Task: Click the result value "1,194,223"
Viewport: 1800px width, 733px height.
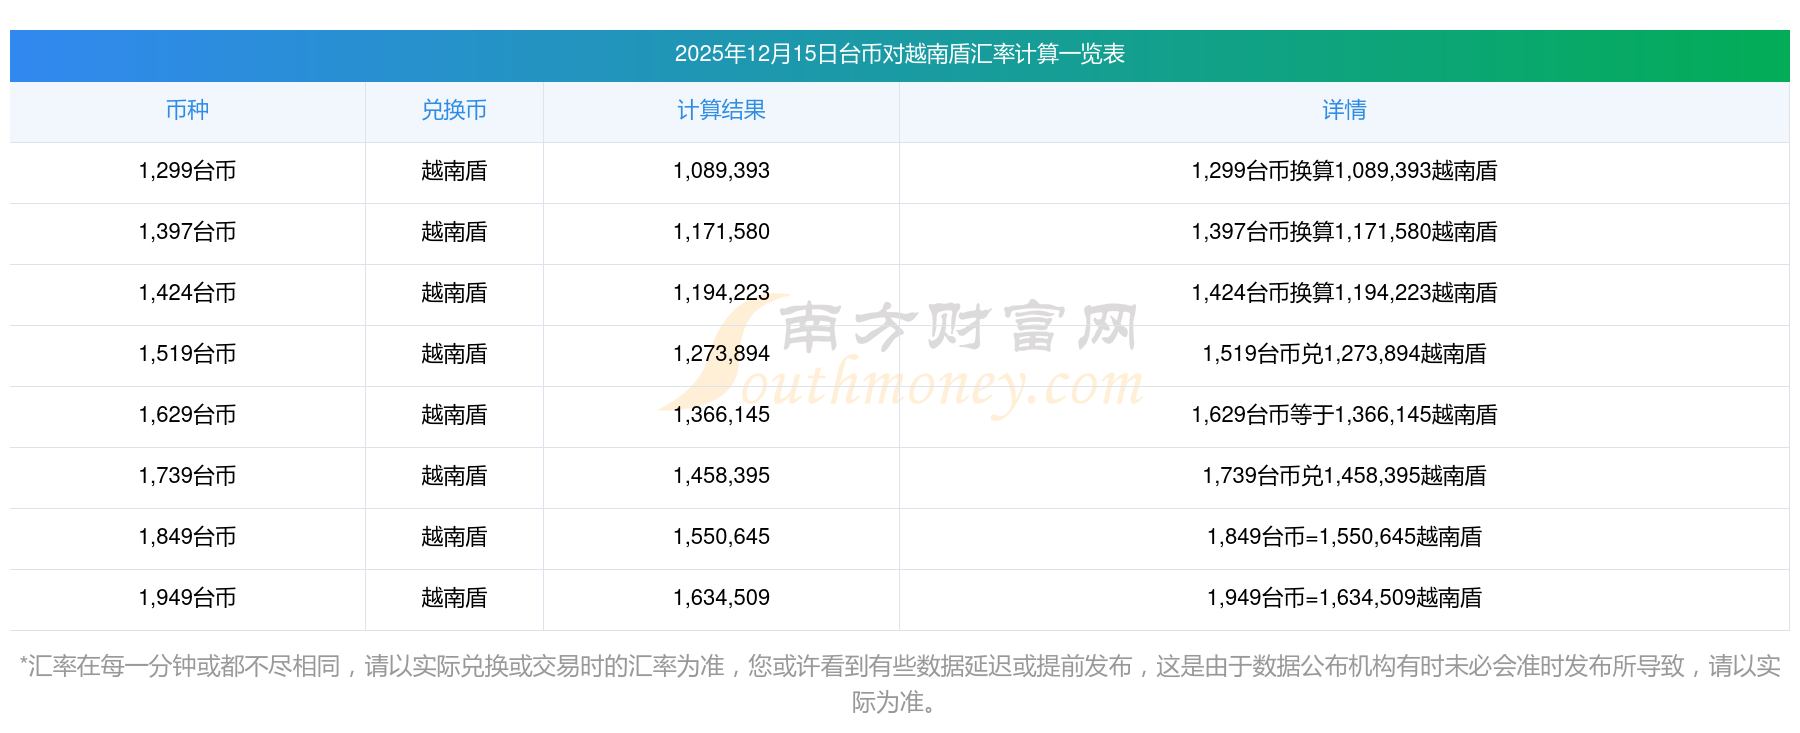Action: click(721, 293)
